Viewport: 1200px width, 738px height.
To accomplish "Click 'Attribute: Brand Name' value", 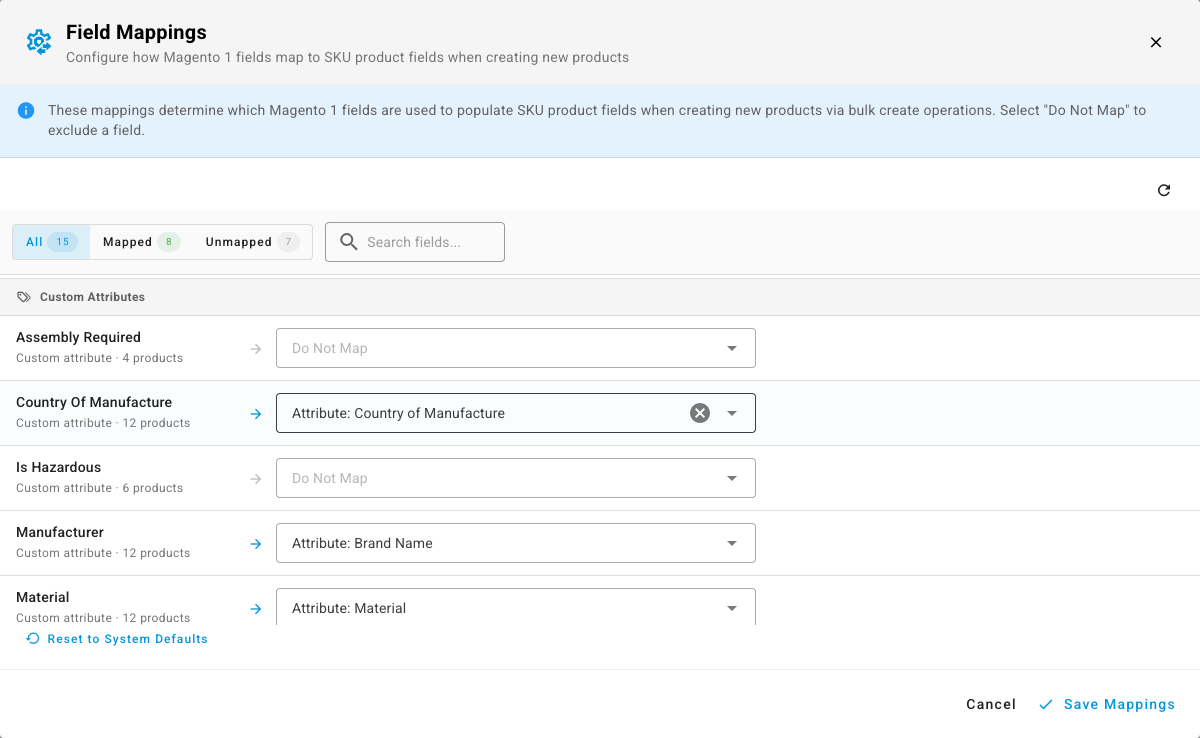I will click(x=362, y=543).
